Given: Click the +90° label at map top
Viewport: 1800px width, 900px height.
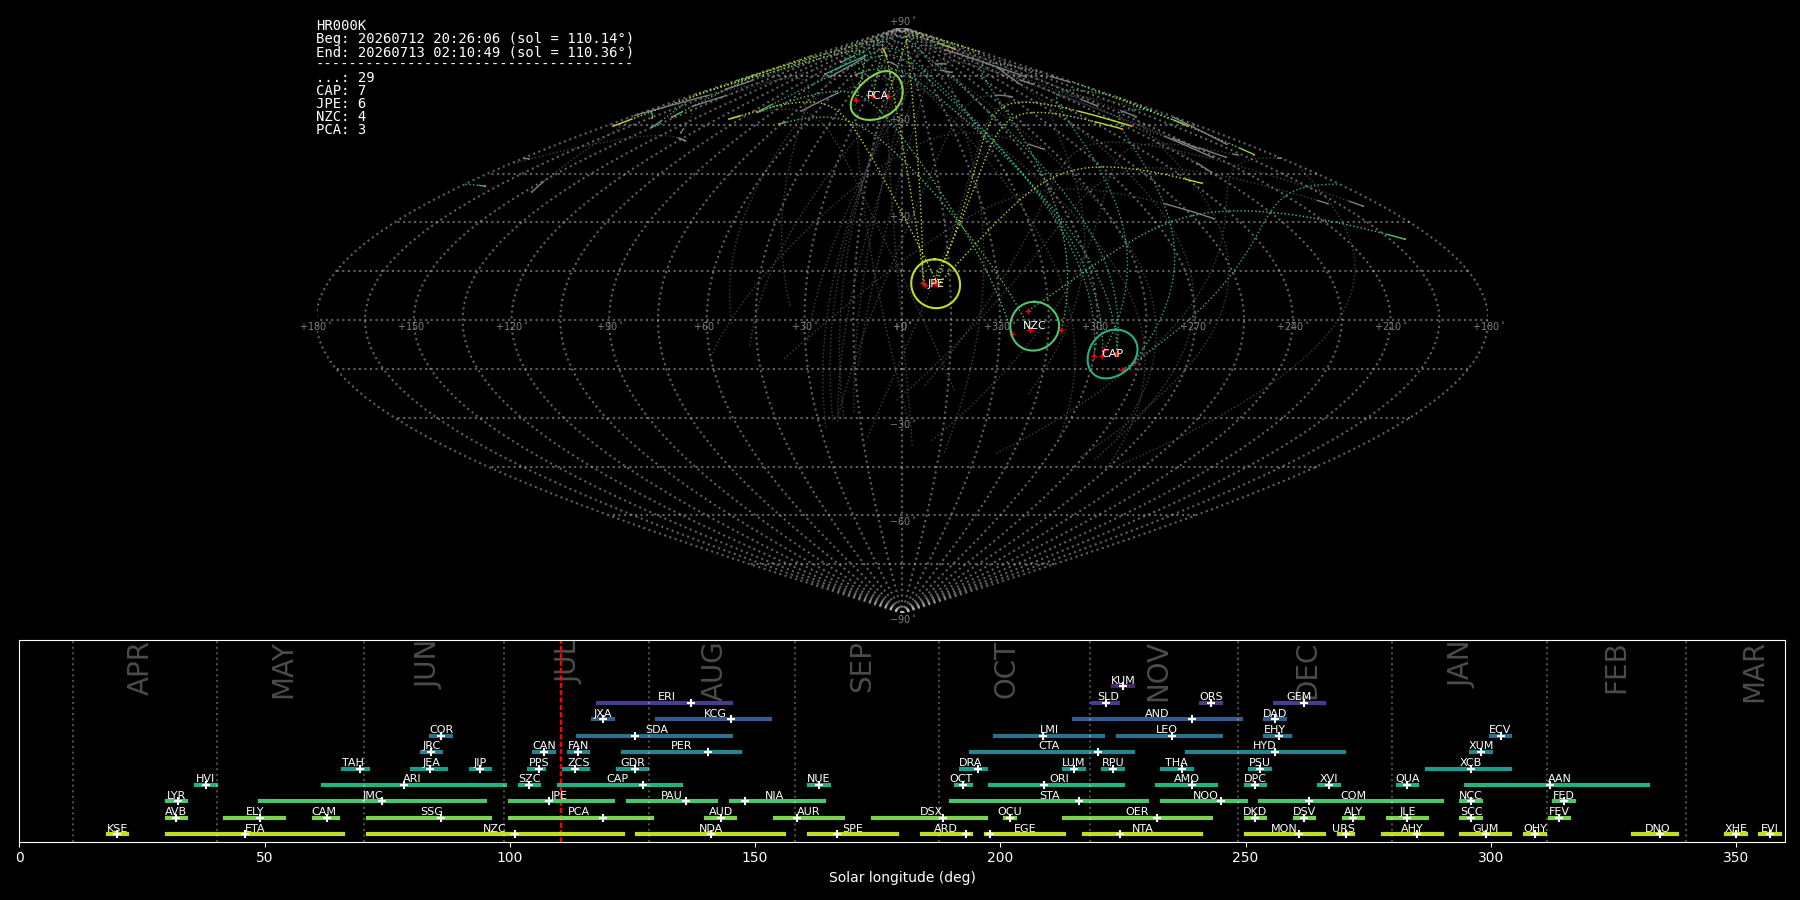Looking at the screenshot, I should [x=902, y=22].
